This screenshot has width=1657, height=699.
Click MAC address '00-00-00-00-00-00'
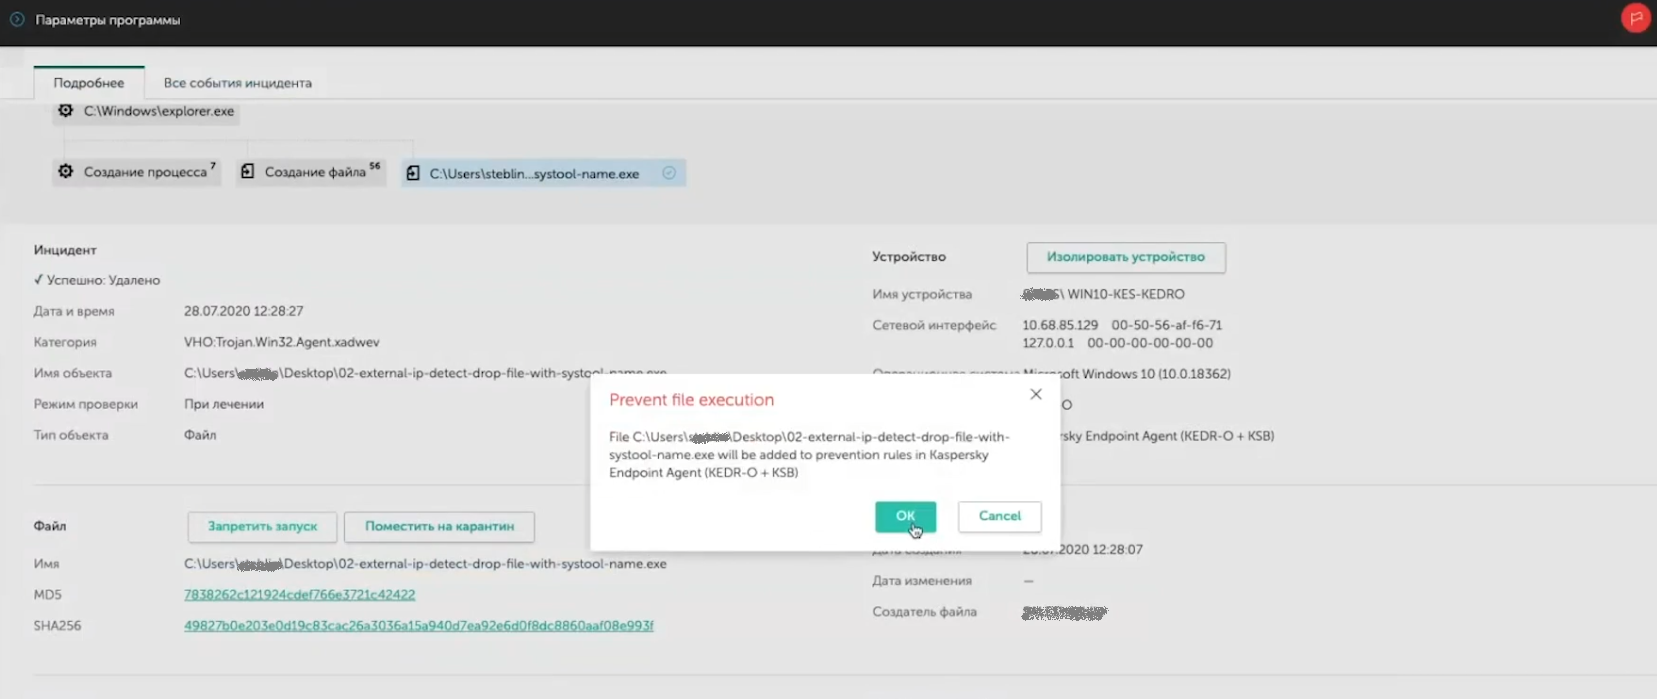tap(1150, 343)
